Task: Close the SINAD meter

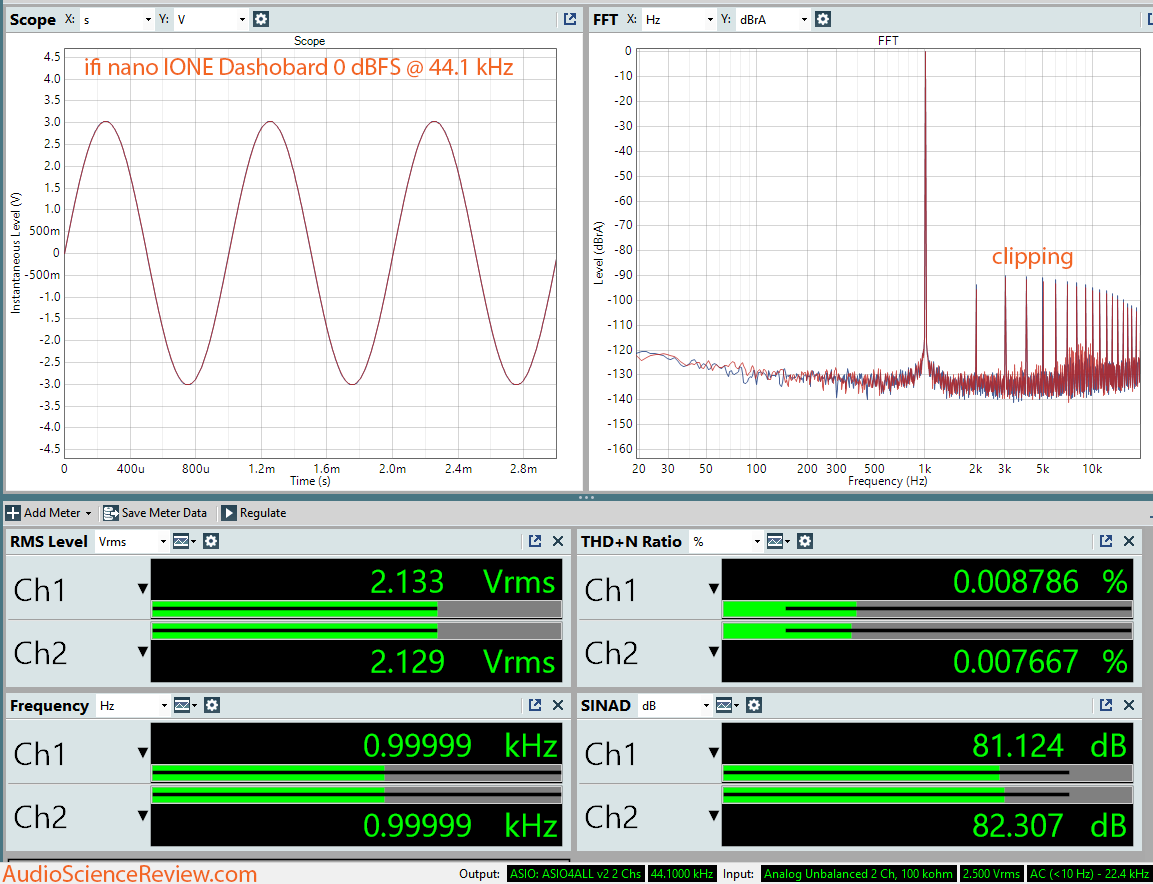Action: pos(1129,705)
